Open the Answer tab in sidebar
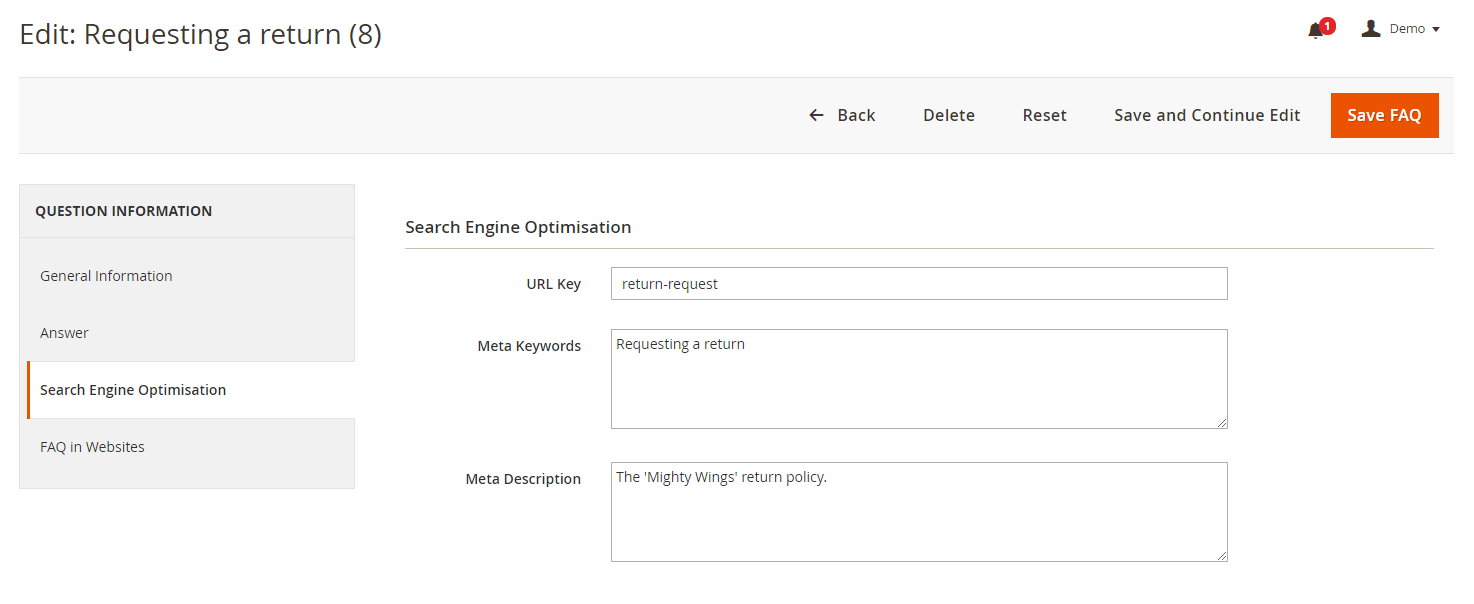Screen dimensions: 1474x604 64,333
